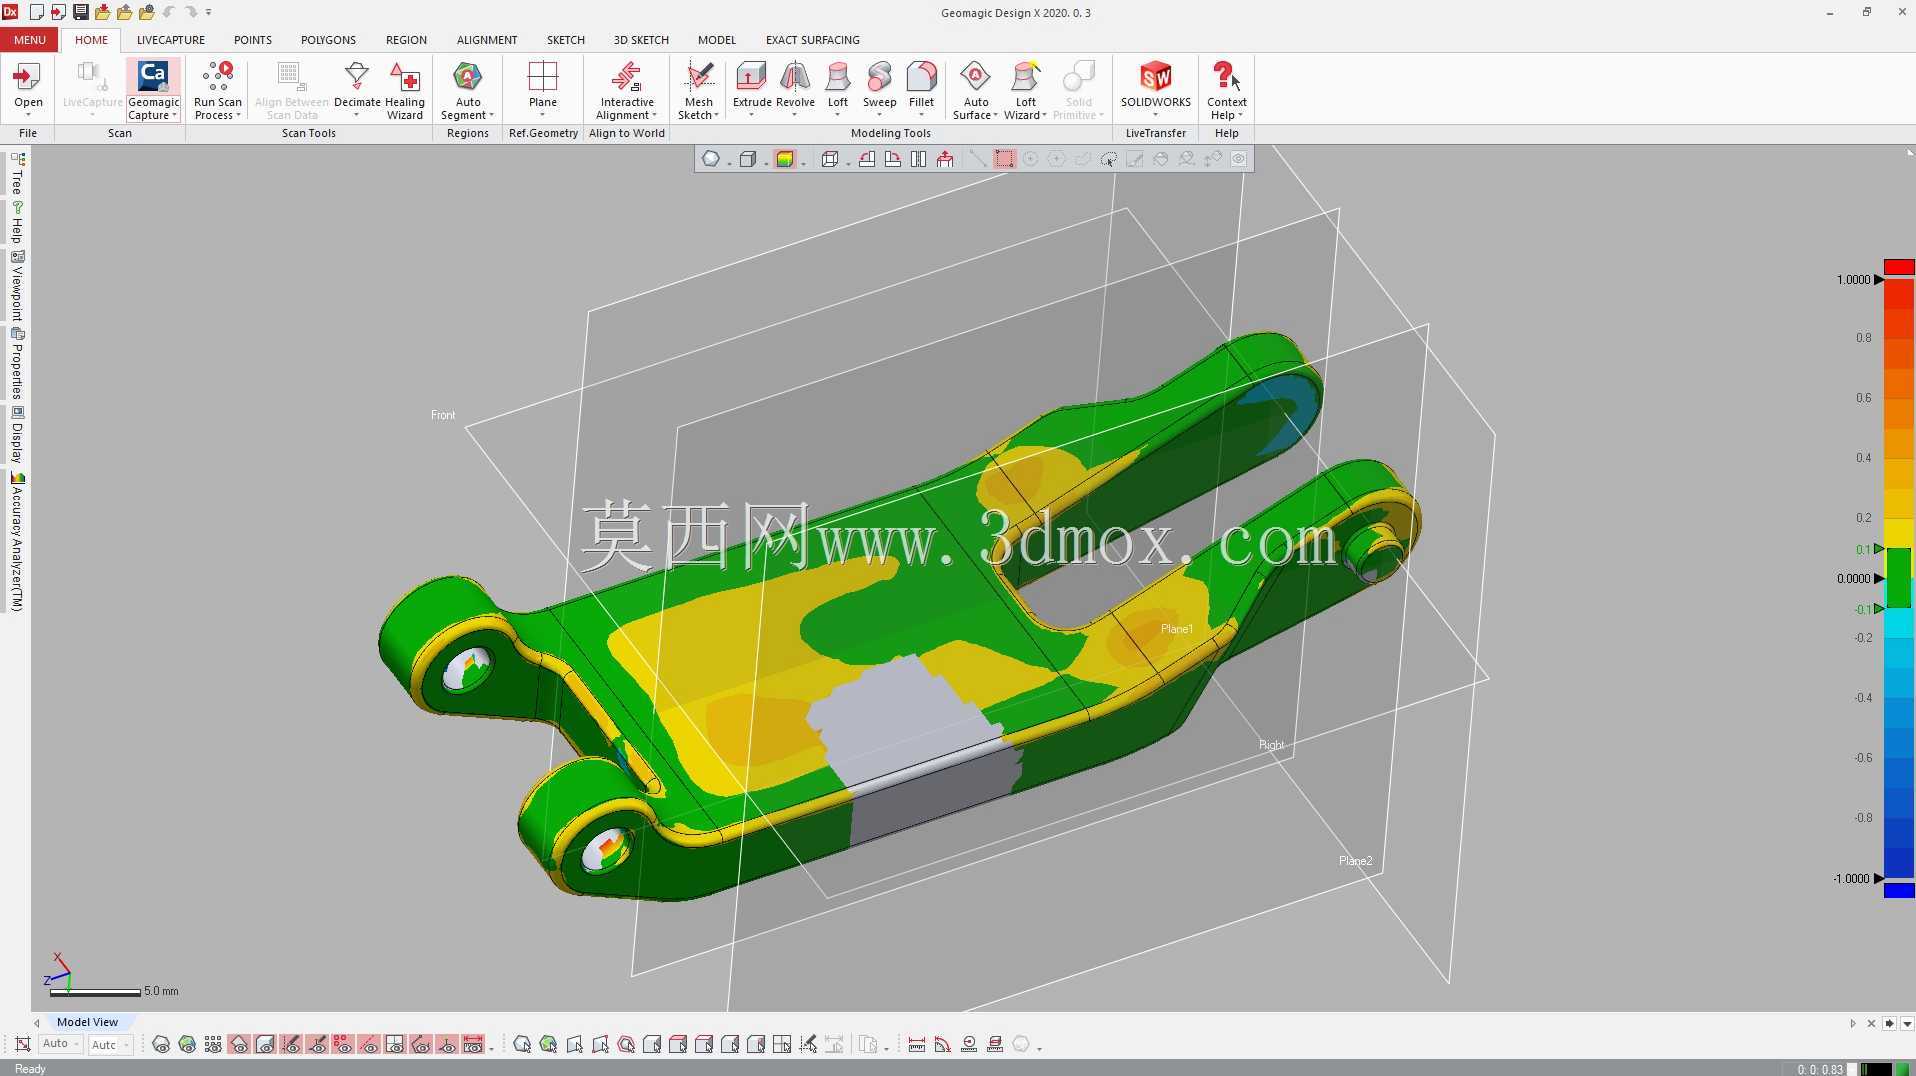Create a new document from quick access toolbar
1916x1076 pixels.
tap(37, 12)
